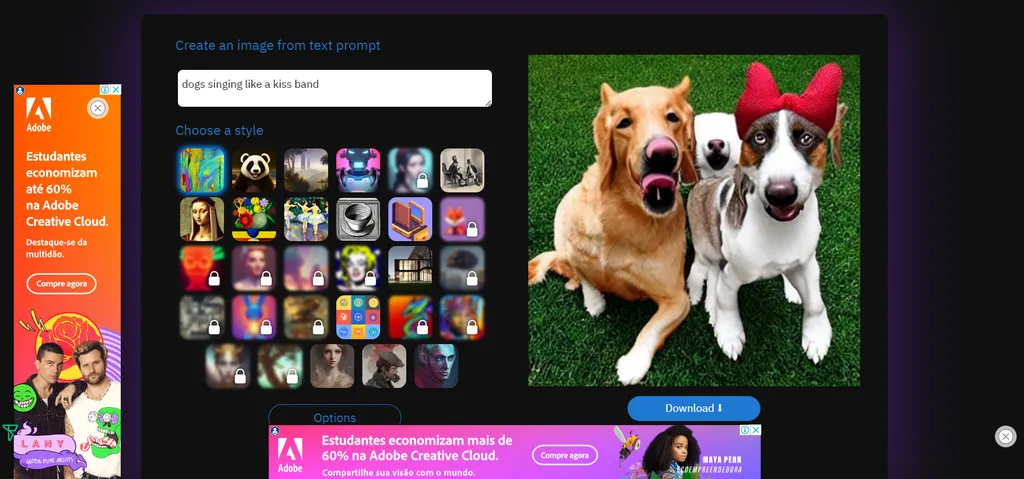Select the engraved cup sketch style

tap(358, 219)
